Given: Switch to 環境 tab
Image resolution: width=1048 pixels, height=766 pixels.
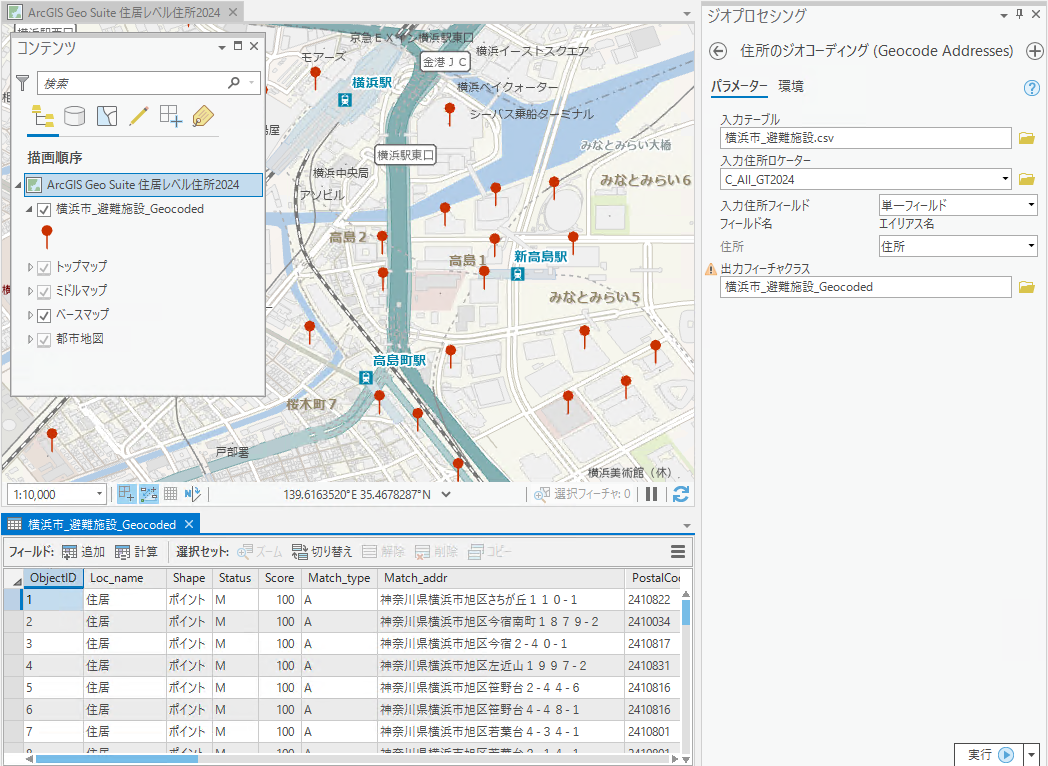Looking at the screenshot, I should coord(791,86).
